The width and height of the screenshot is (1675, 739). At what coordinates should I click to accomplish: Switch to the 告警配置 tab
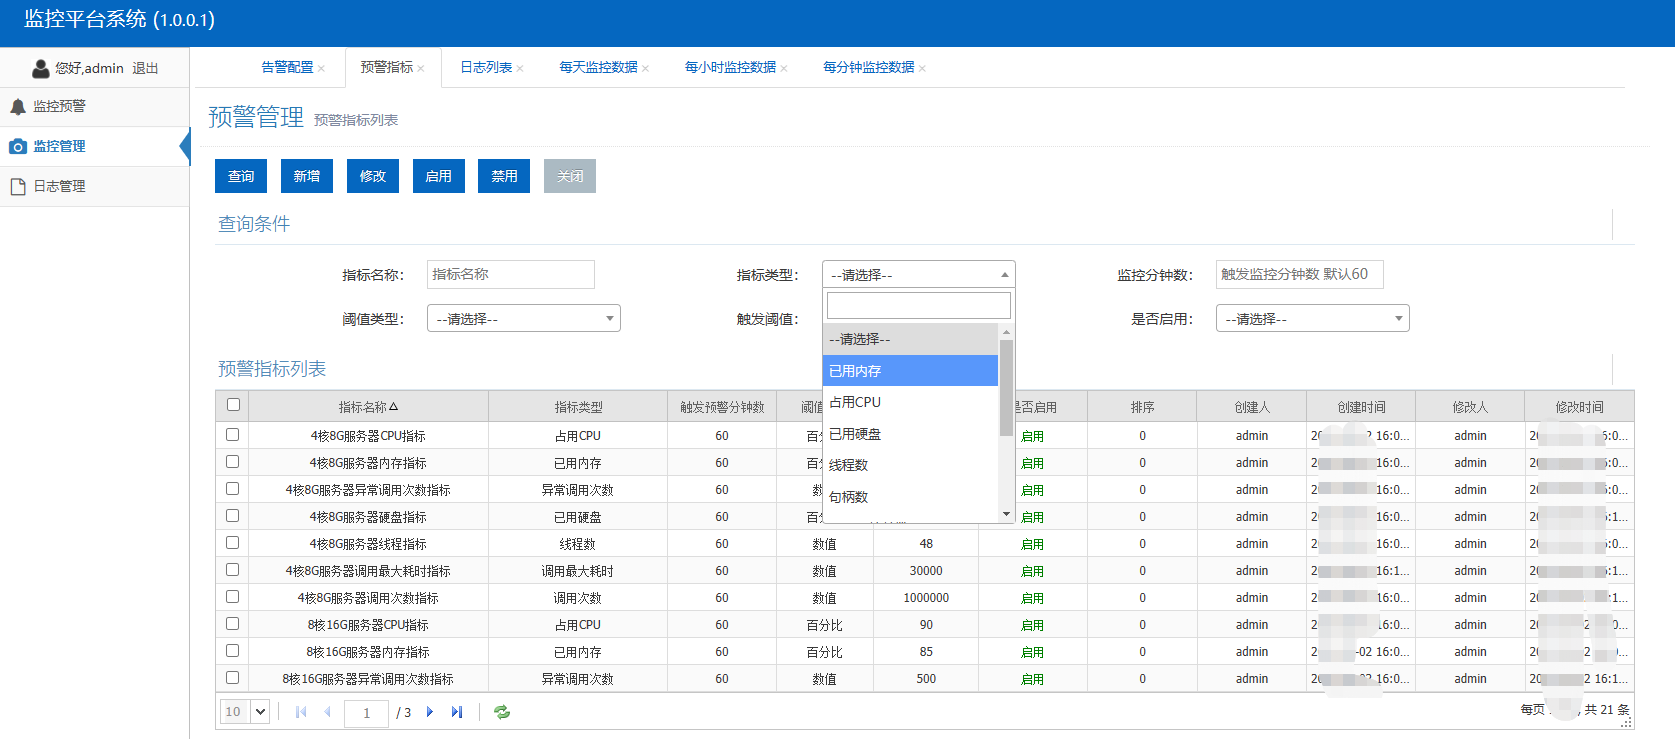(287, 67)
